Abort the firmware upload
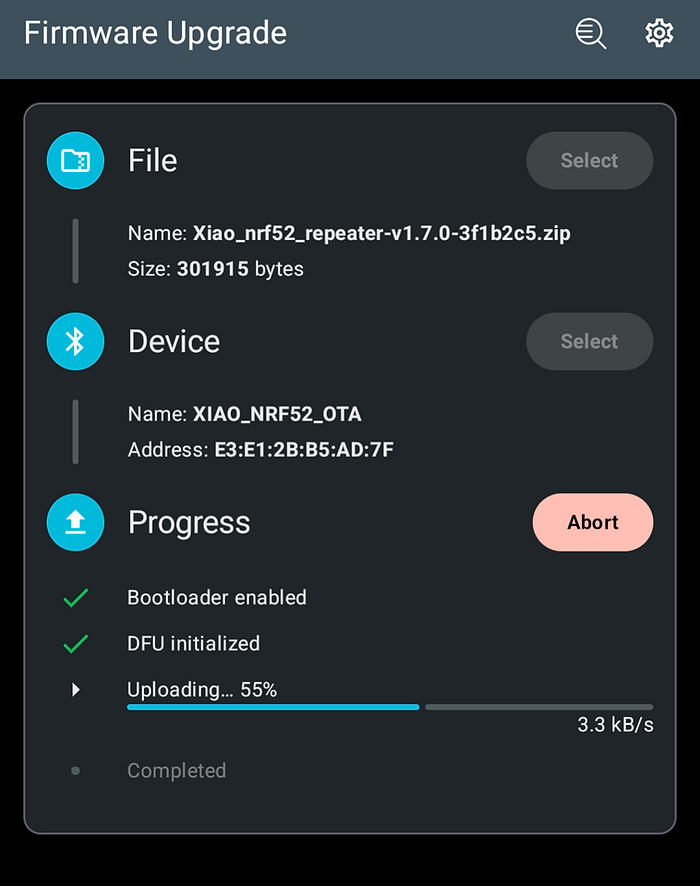Image resolution: width=700 pixels, height=886 pixels. point(592,522)
